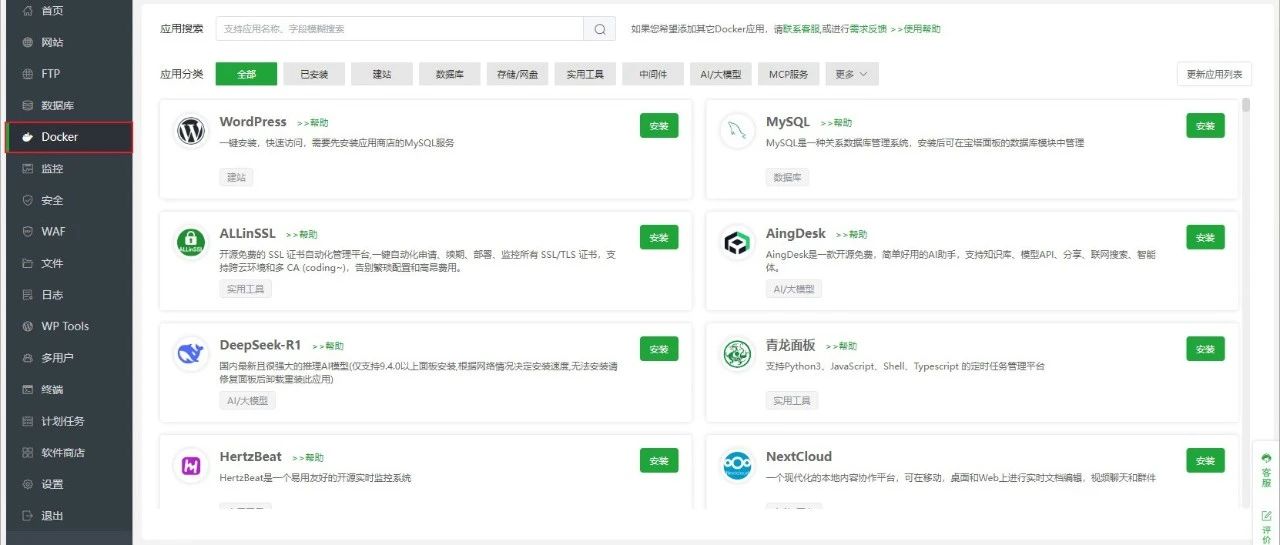Screen dimensions: 1280x545
Task: Click the 青龙面板 dragon icon
Action: [x=737, y=354]
